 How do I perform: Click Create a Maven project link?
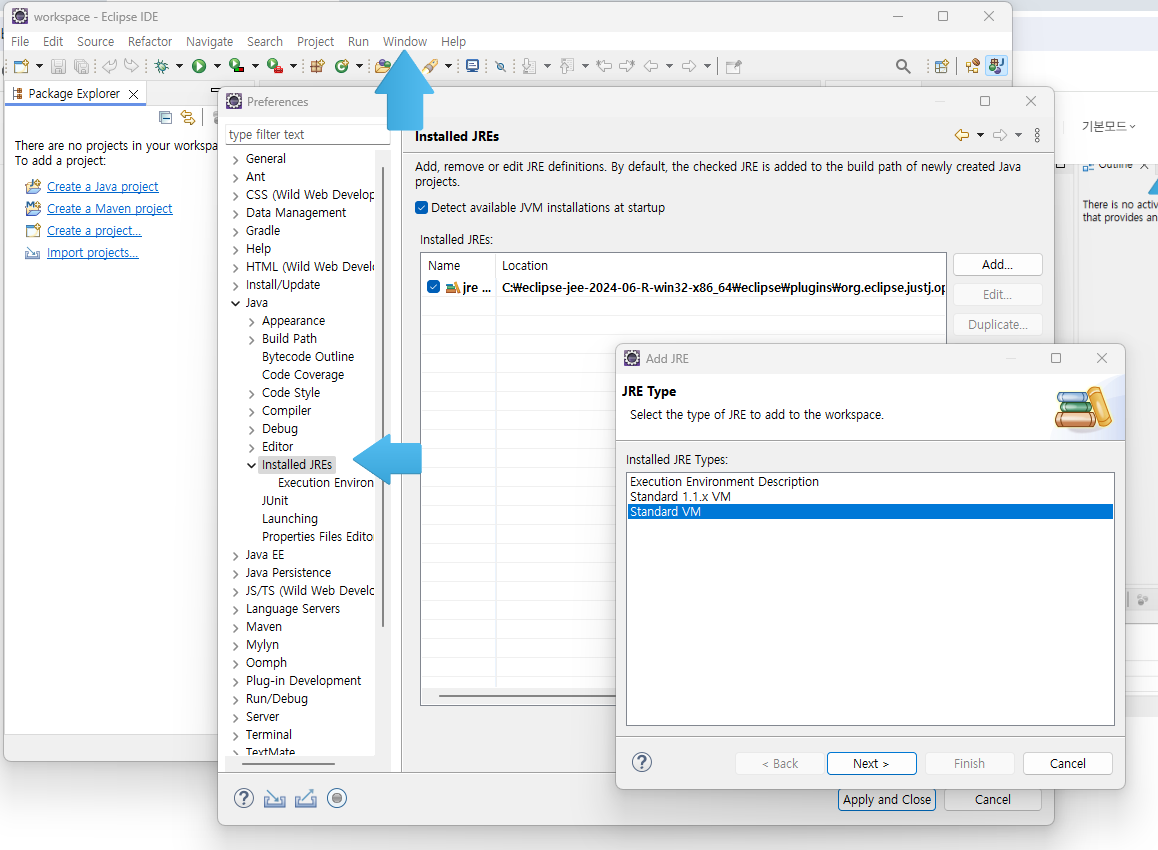click(109, 209)
